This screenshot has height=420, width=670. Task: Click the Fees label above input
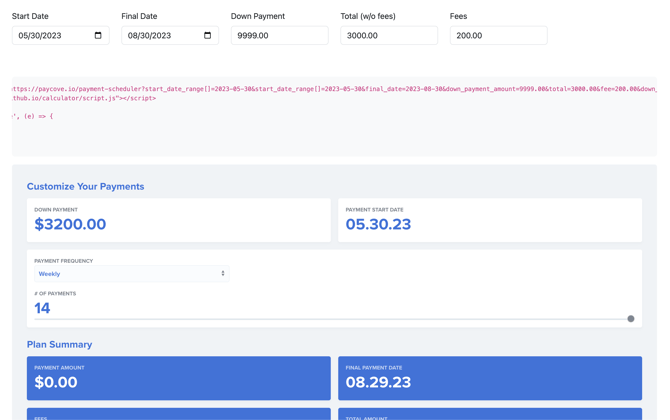458,16
